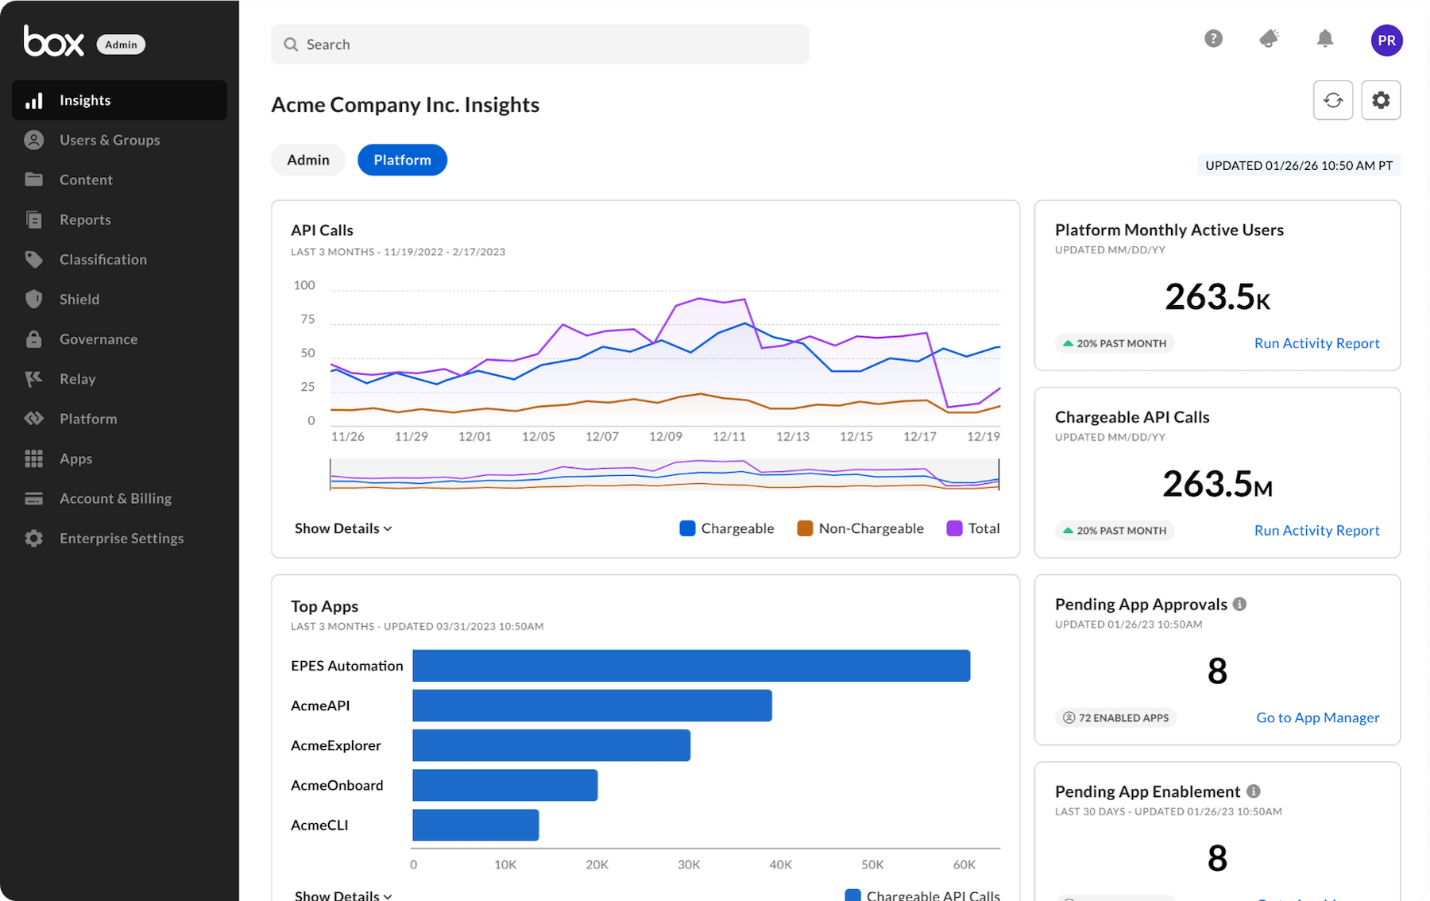Viewport: 1430px width, 901px height.
Task: Toggle the Total series visibility
Action: (973, 528)
